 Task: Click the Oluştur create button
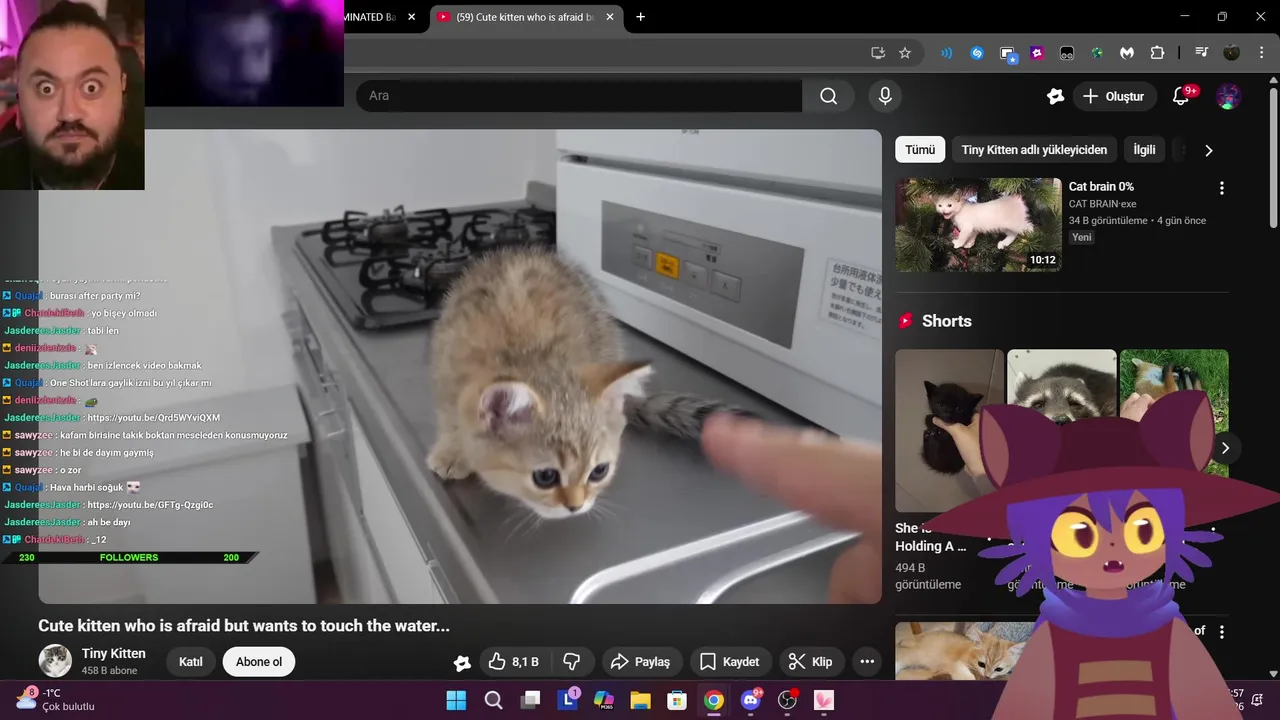[x=1114, y=96]
